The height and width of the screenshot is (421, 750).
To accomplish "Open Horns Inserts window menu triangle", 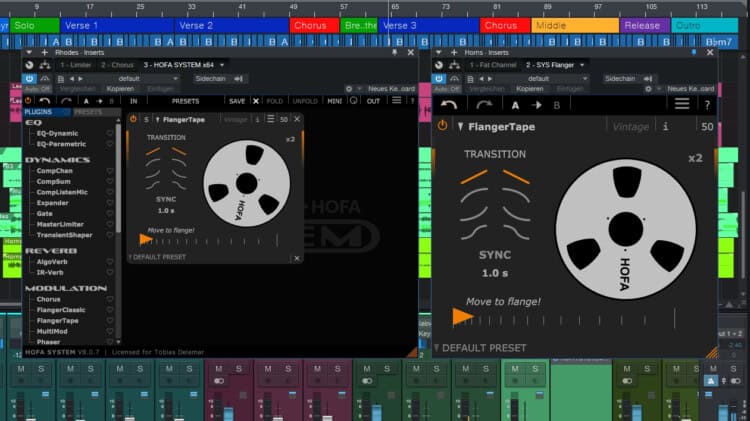I will [x=439, y=52].
